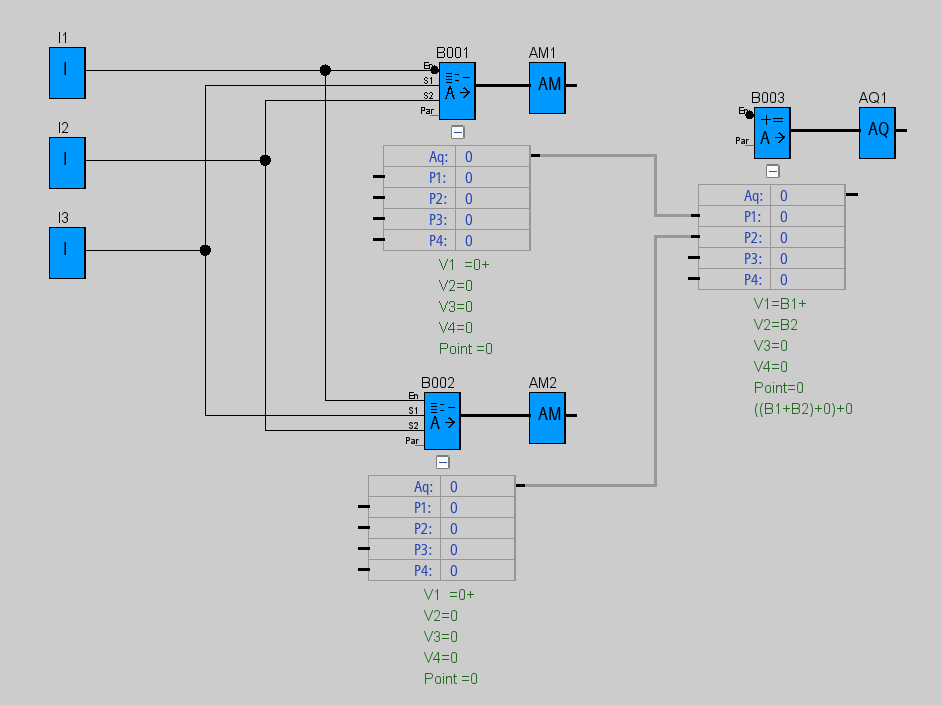Click the P3 value in B002 table
The image size is (942, 705).
478,550
